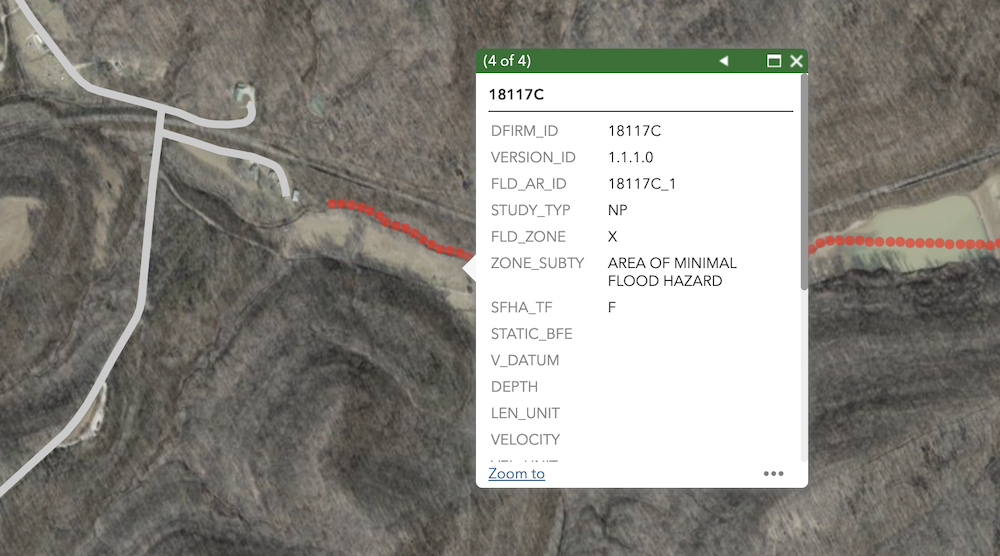This screenshot has width=1000, height=556.
Task: Select the VERSION_ID value 1.1.1.0
Action: pyautogui.click(x=630, y=157)
